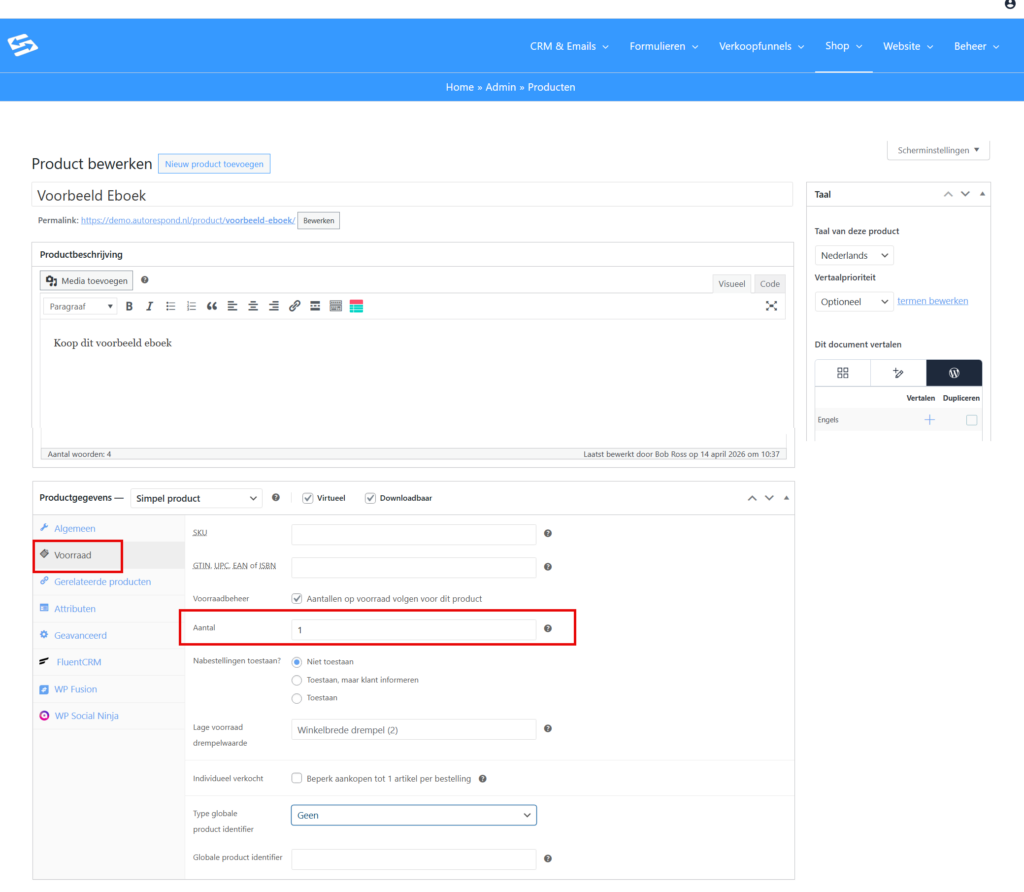1024x892 pixels.
Task: Open the Shop menu in navigation
Action: click(x=843, y=46)
